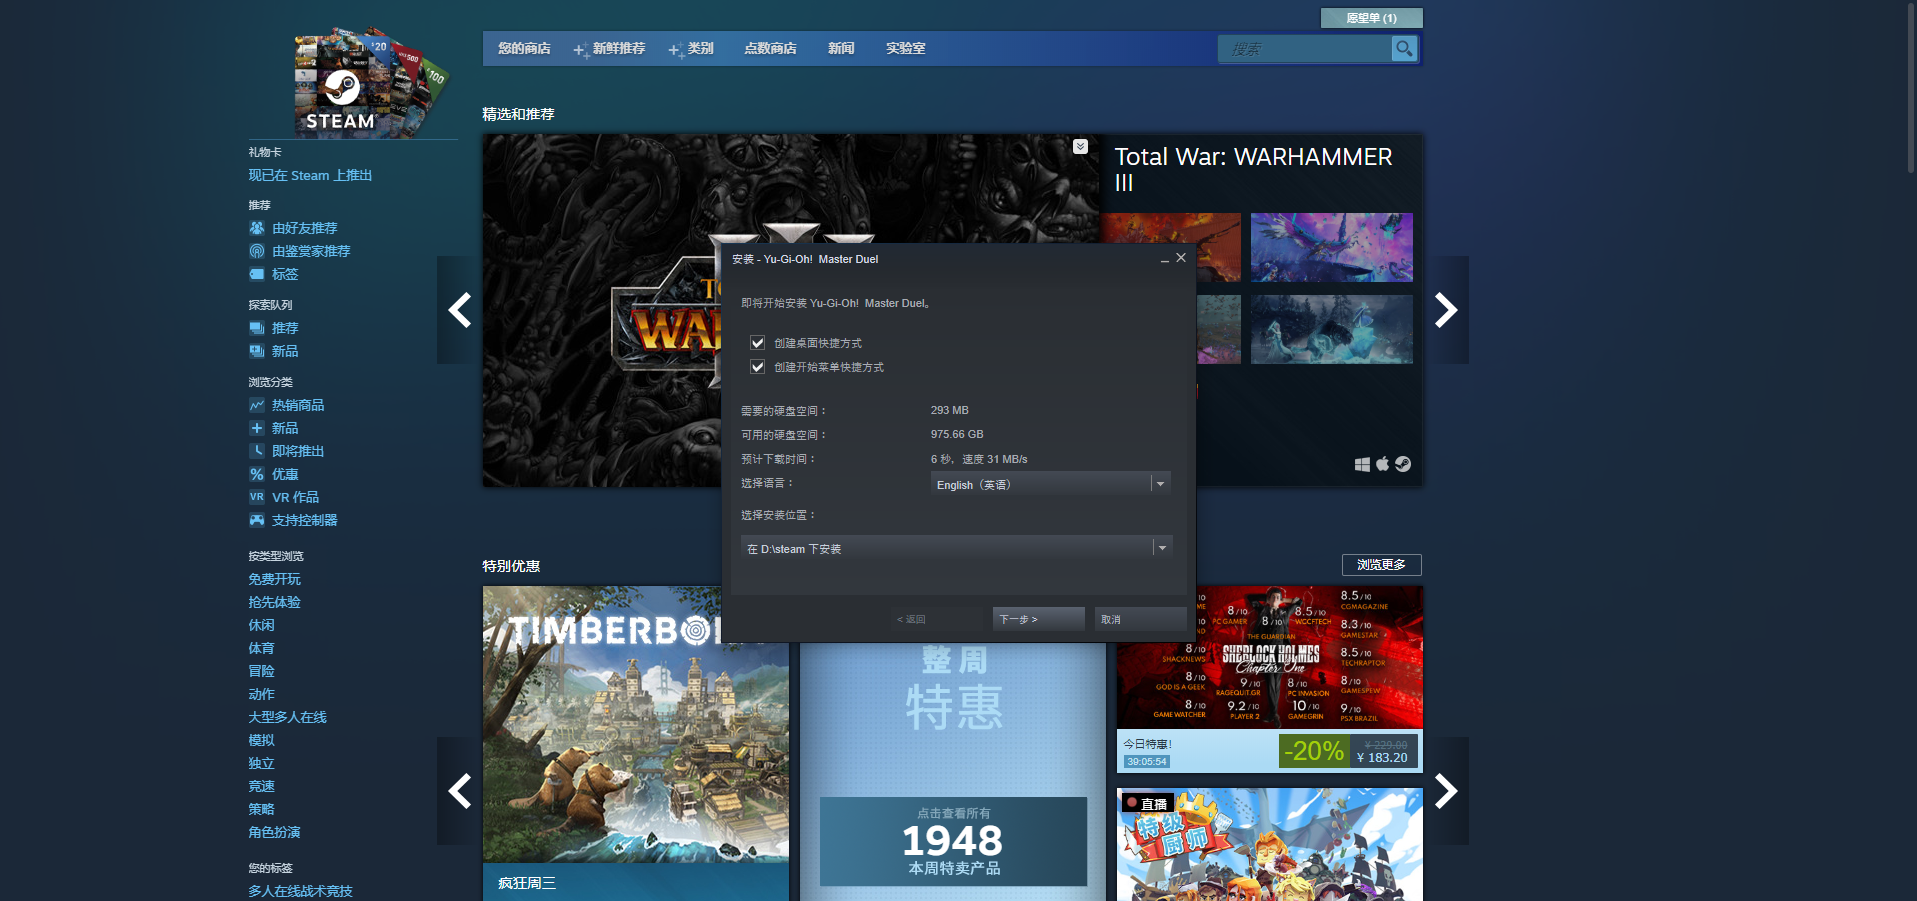Screen dimensions: 1917x901
Task: Open 您的商店 store menu
Action: (524, 49)
